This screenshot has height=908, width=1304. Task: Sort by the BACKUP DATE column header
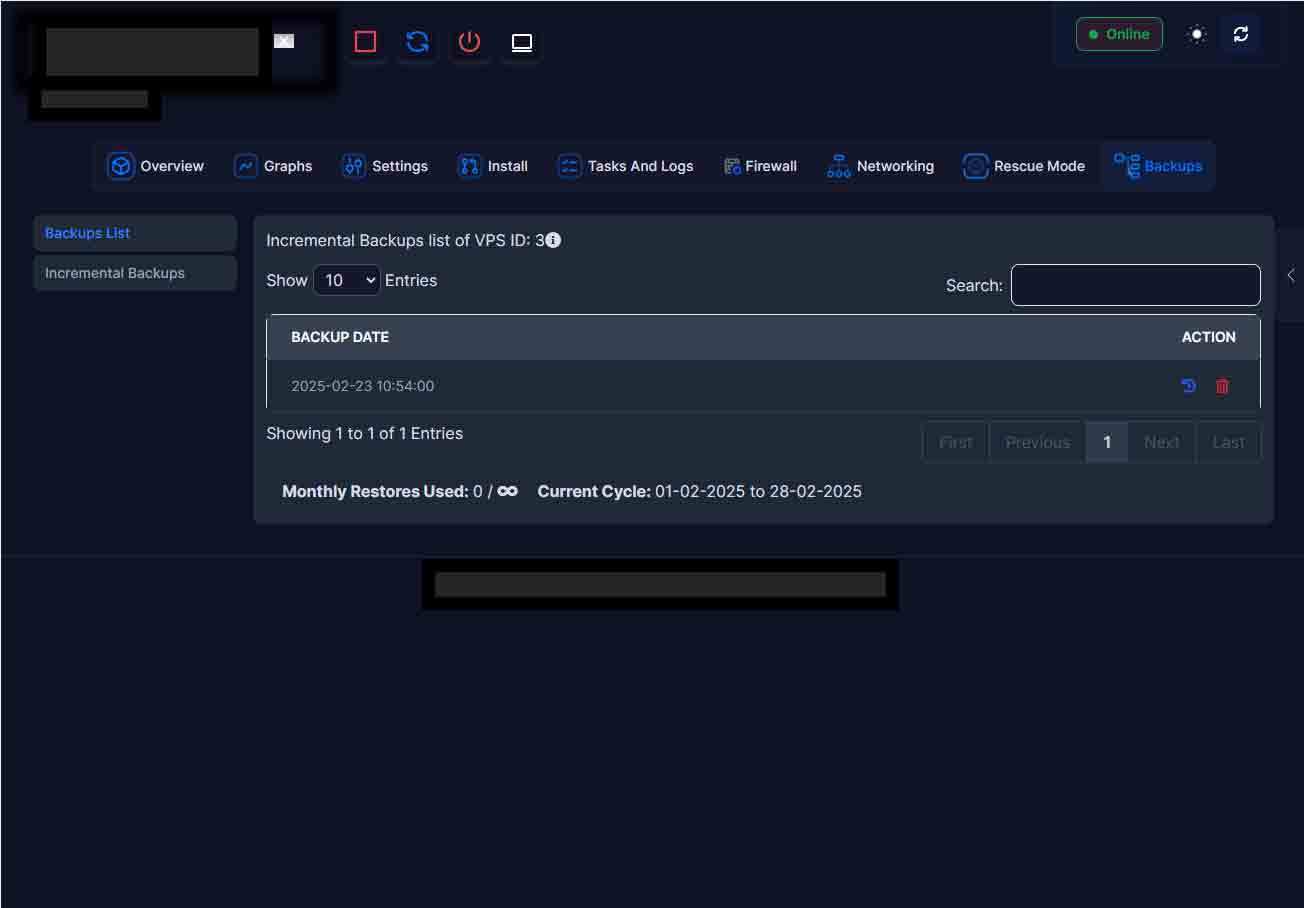(340, 337)
